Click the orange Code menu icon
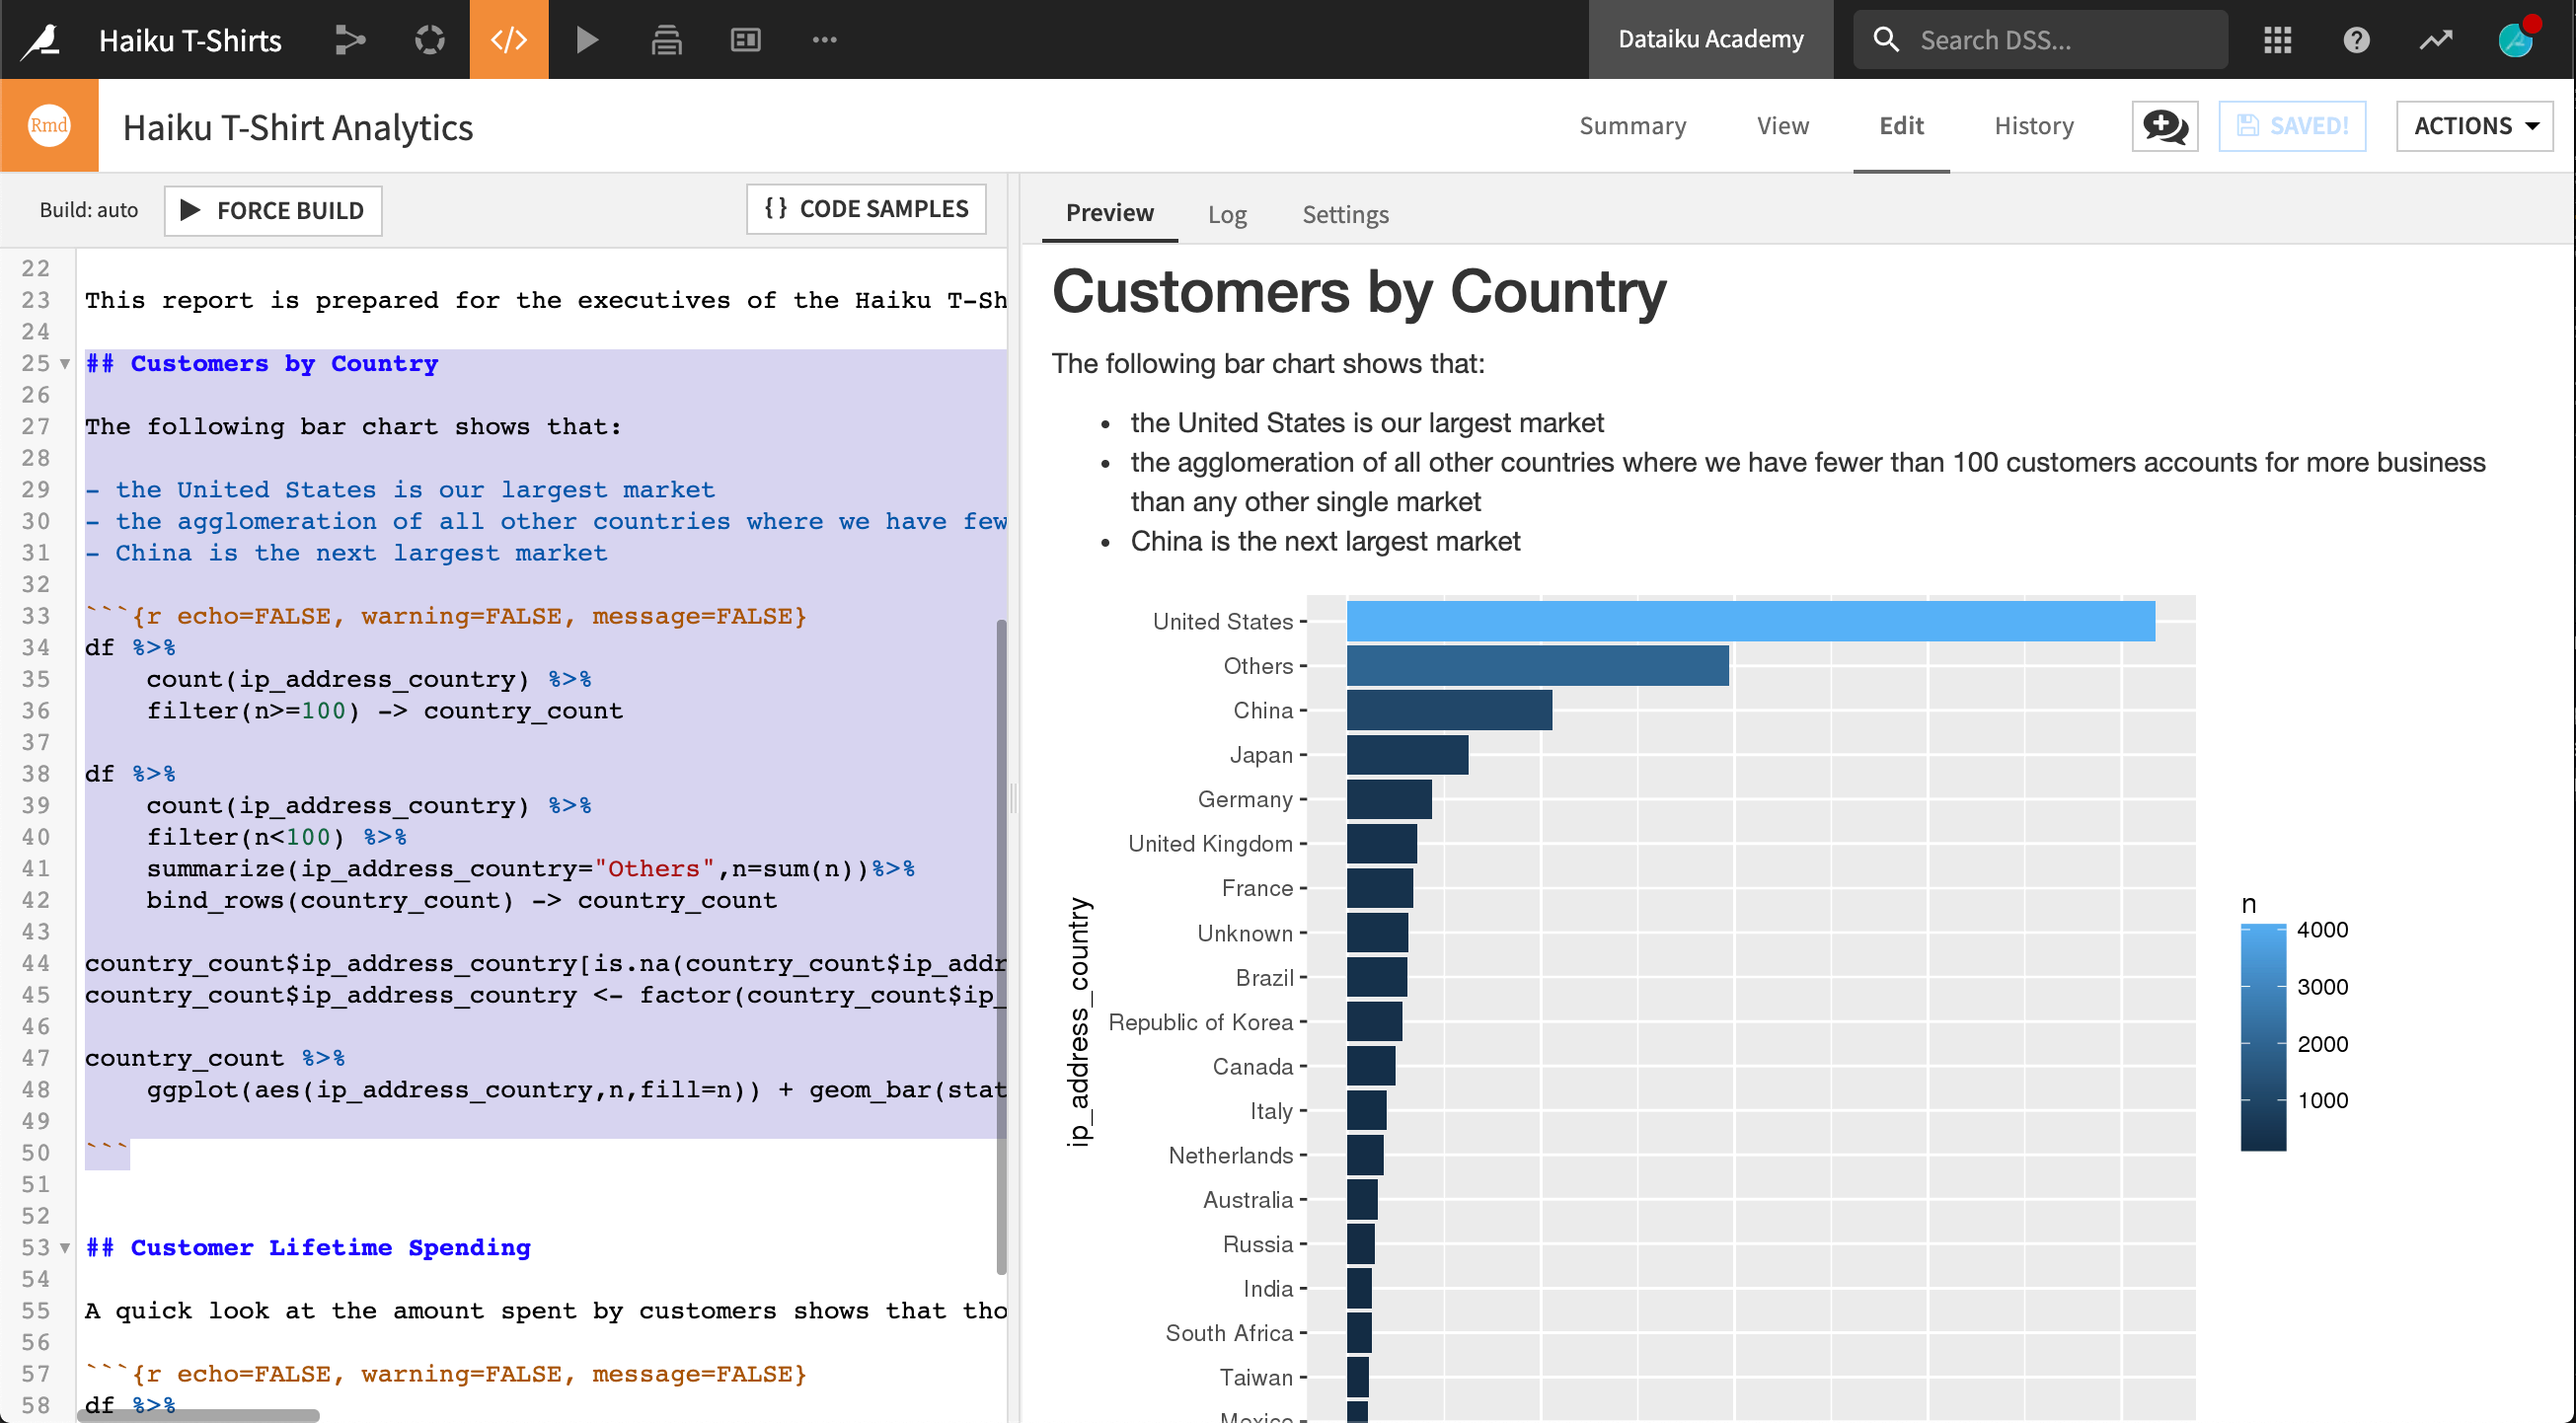Viewport: 2576px width, 1423px height. (509, 40)
